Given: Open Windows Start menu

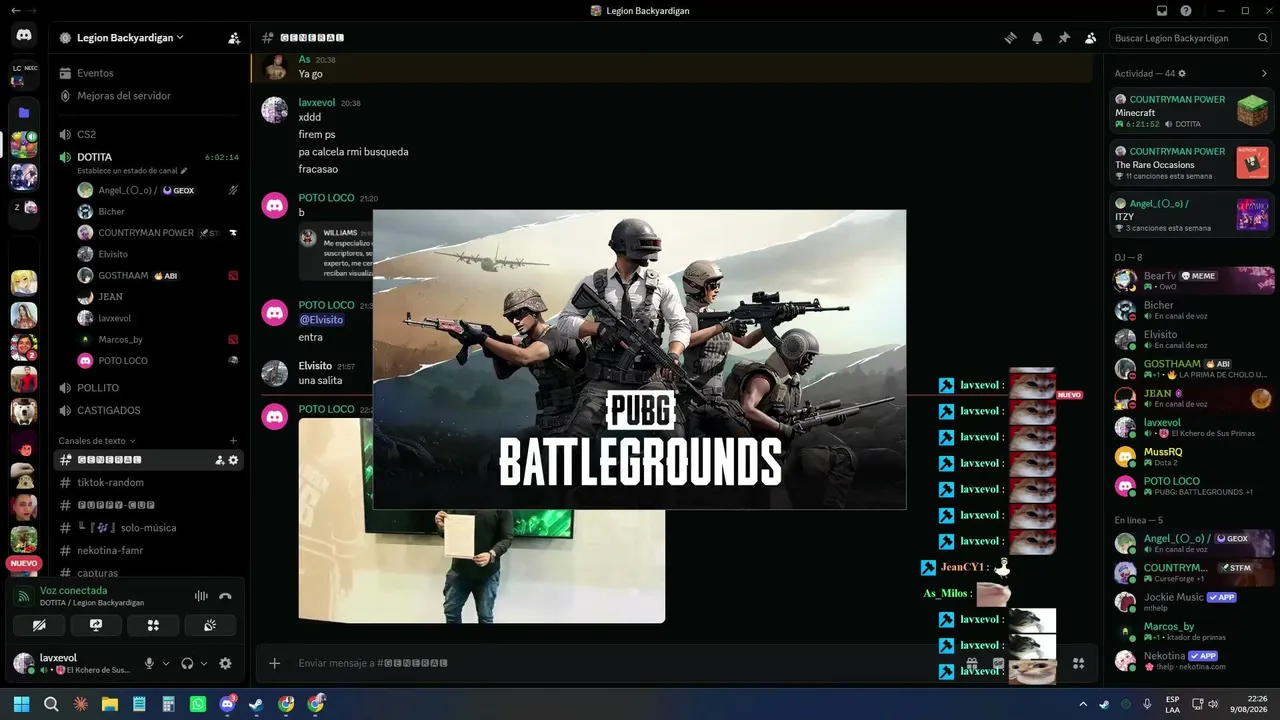Looking at the screenshot, I should click(x=21, y=704).
